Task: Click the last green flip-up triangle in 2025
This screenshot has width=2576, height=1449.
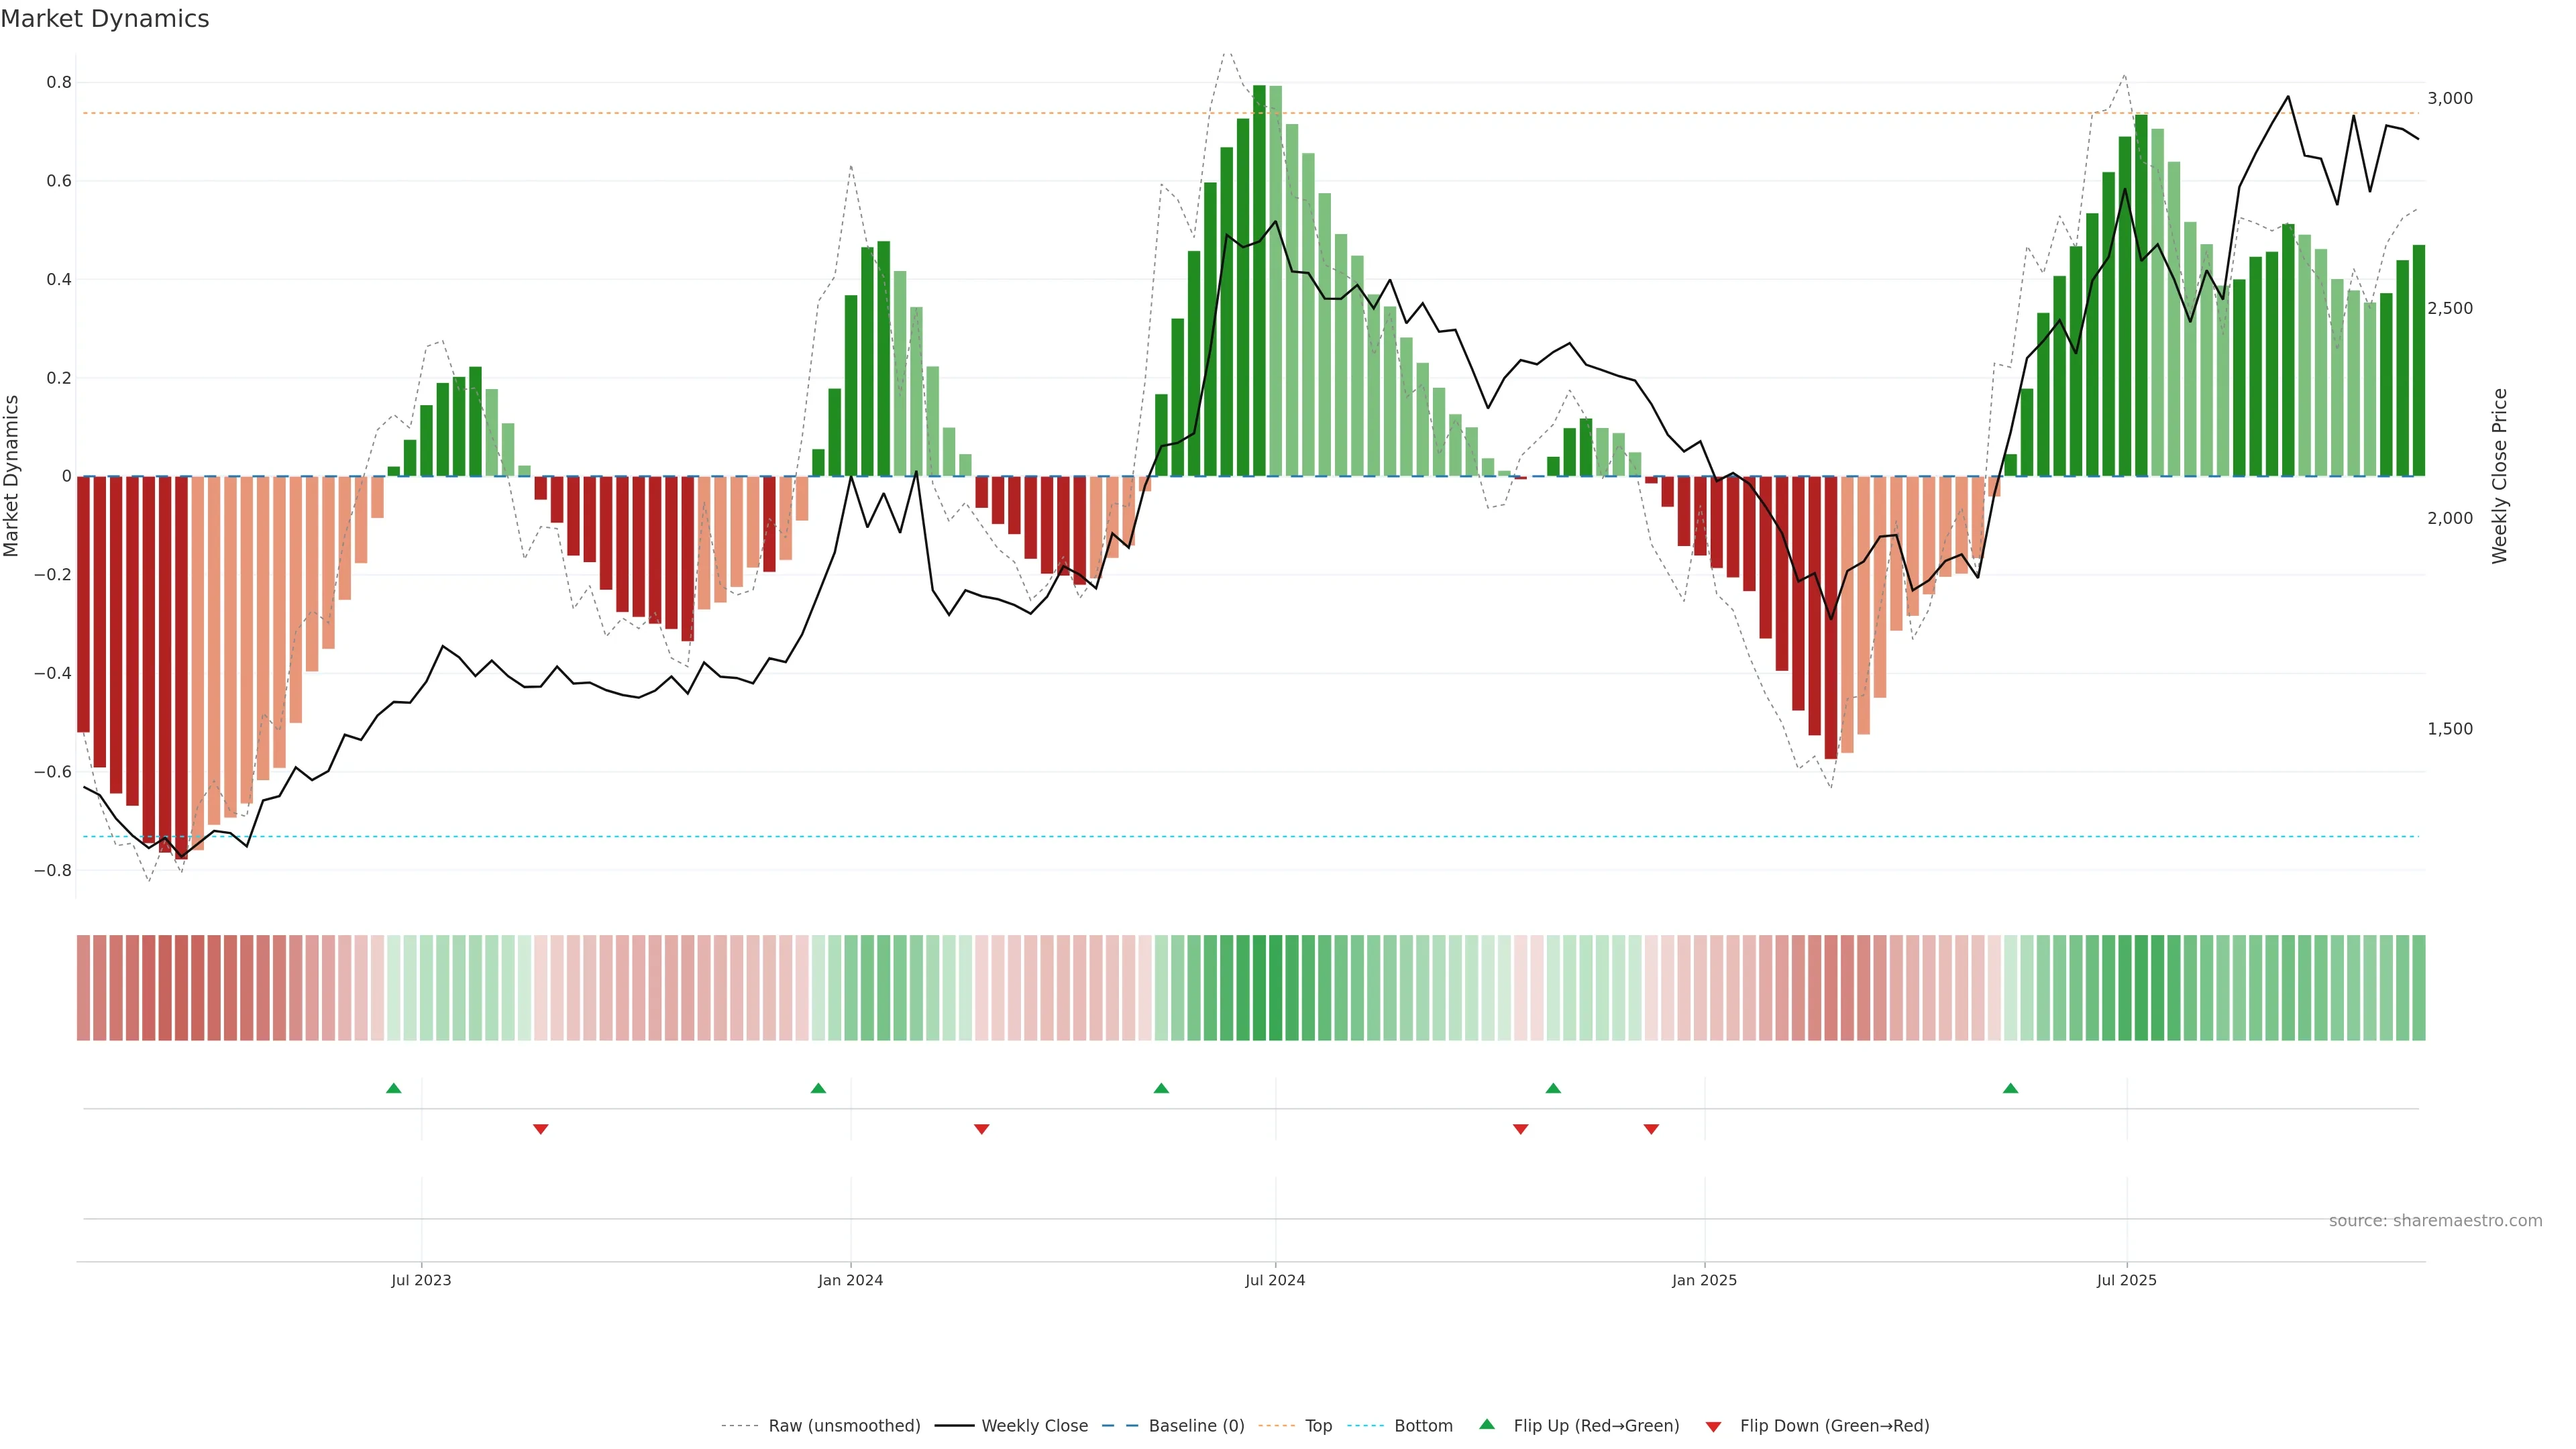Action: (2010, 1088)
